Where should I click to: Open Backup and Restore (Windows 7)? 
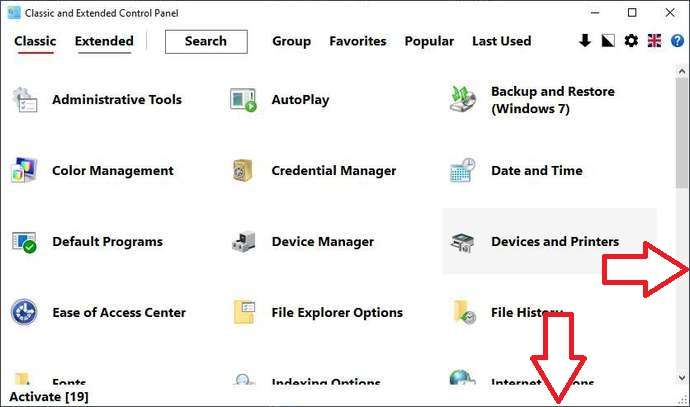[x=552, y=100]
